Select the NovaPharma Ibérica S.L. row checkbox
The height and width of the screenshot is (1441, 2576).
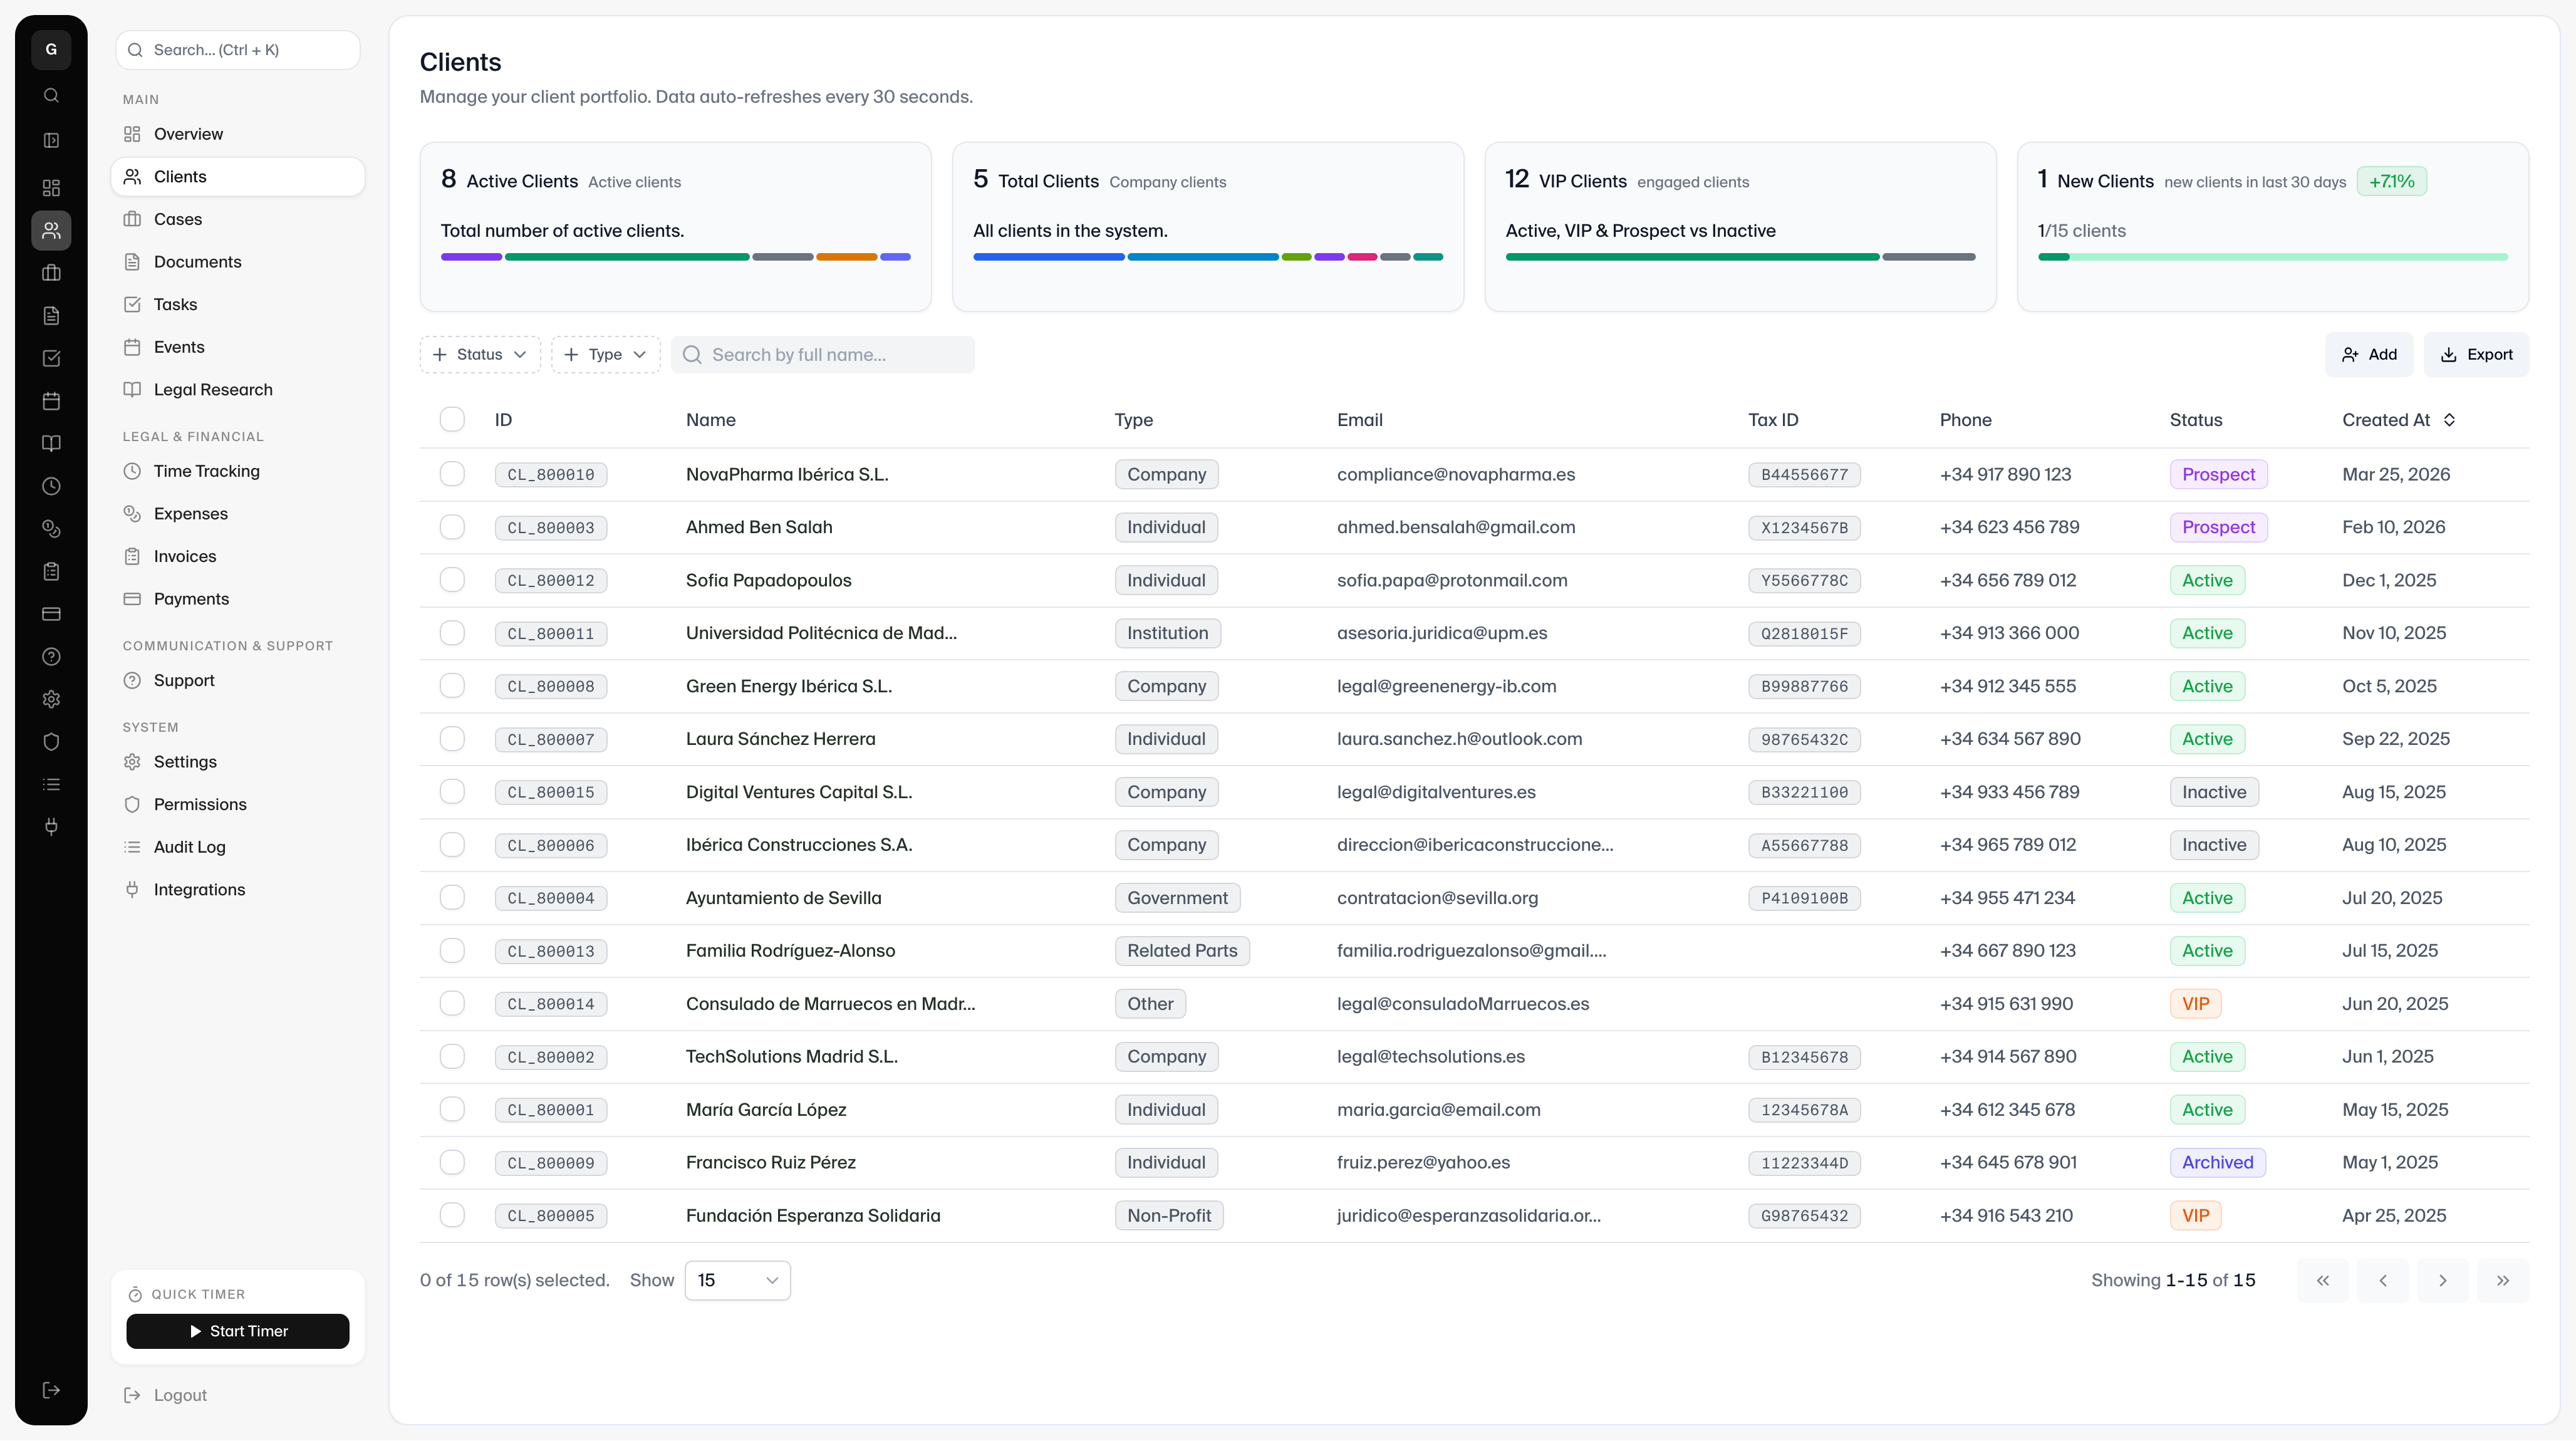[x=452, y=474]
